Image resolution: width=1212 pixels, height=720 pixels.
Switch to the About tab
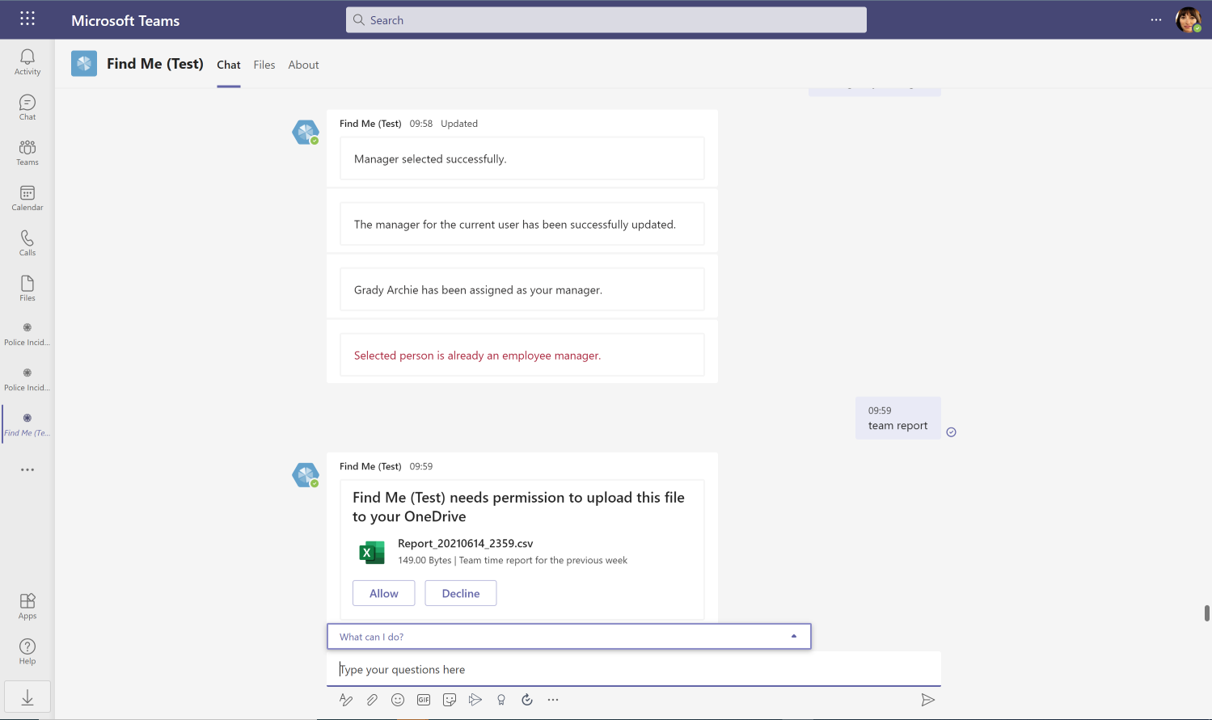tap(303, 65)
